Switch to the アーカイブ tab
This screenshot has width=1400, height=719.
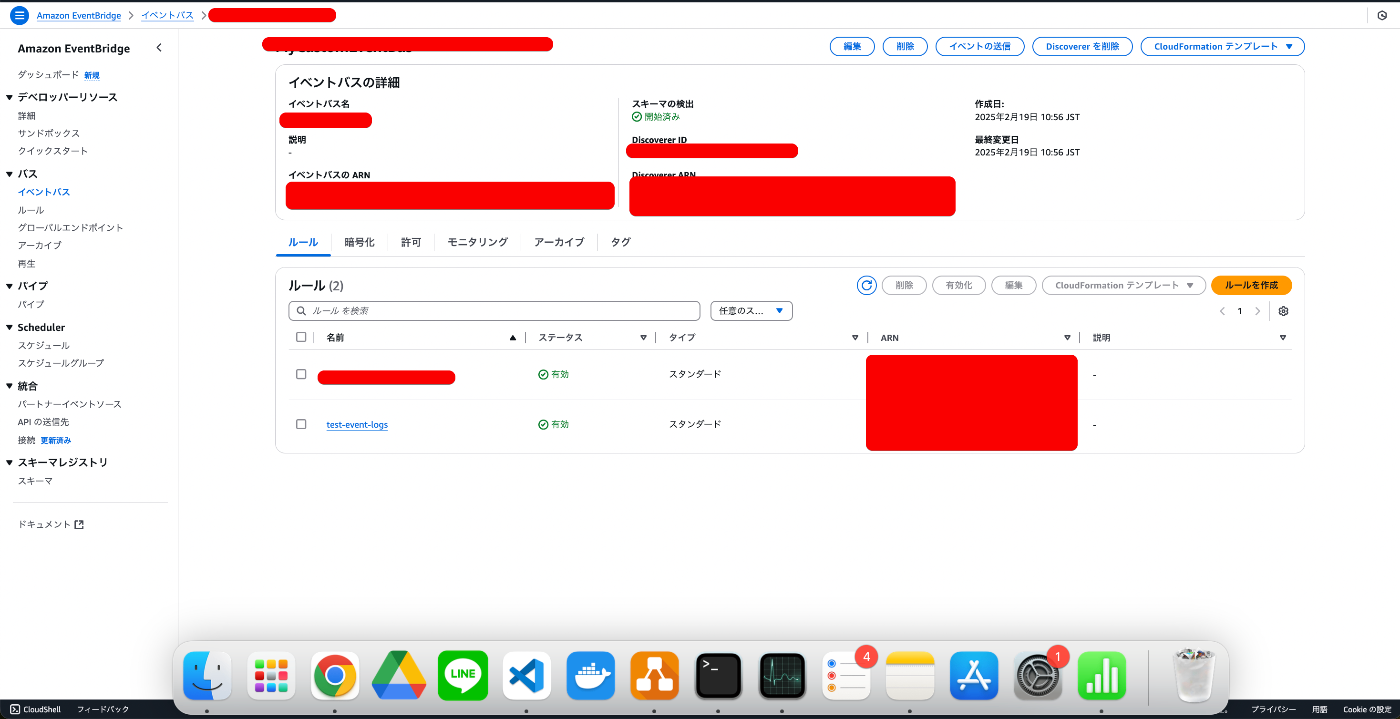tap(559, 242)
